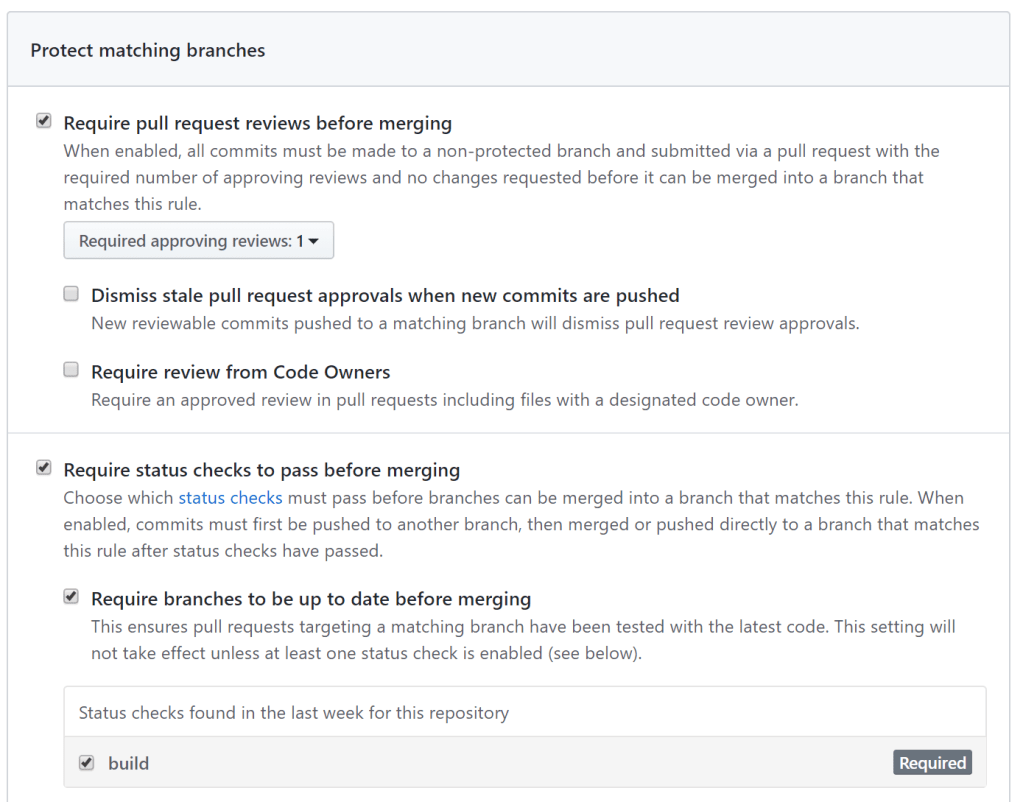Image resolution: width=1023 pixels, height=802 pixels.
Task: Click the build status check label
Action: point(128,763)
